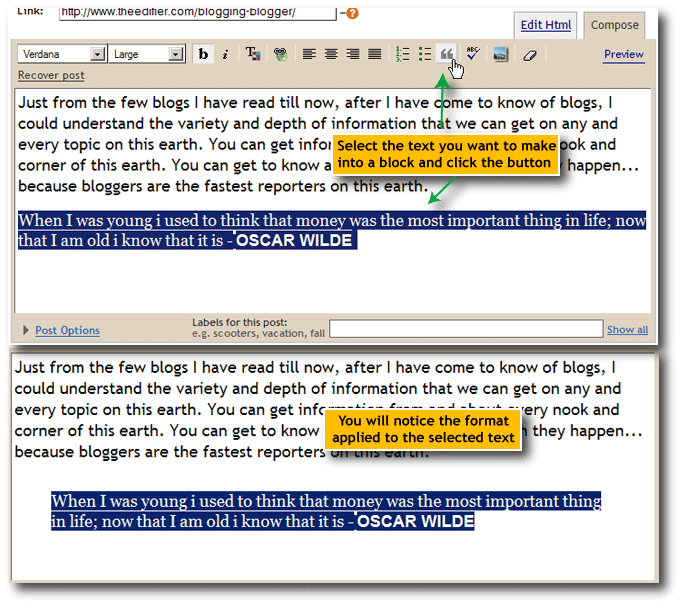Click the Recover post link
This screenshot has width=681, height=605.
tap(51, 75)
